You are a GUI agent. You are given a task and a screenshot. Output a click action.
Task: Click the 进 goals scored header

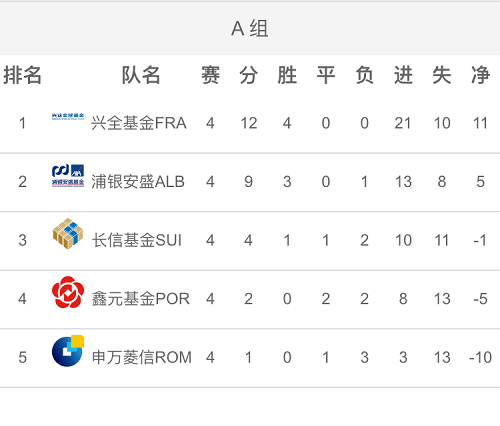pyautogui.click(x=403, y=75)
